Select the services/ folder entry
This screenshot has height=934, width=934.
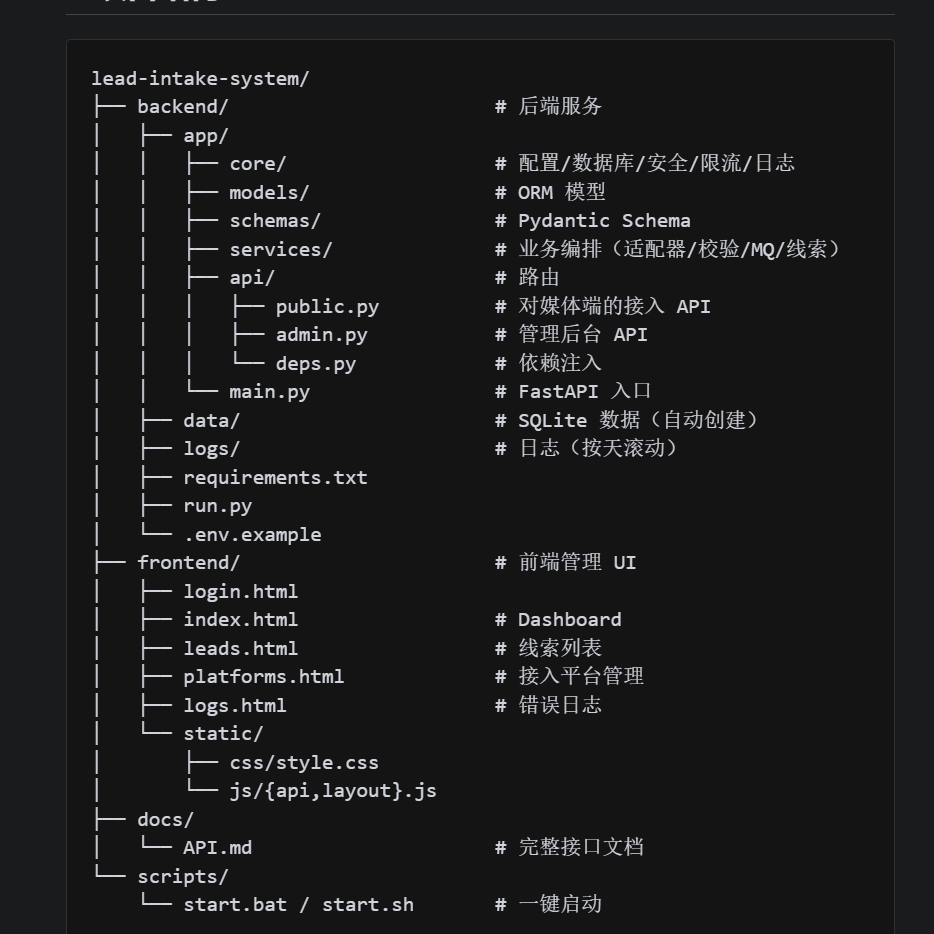281,250
